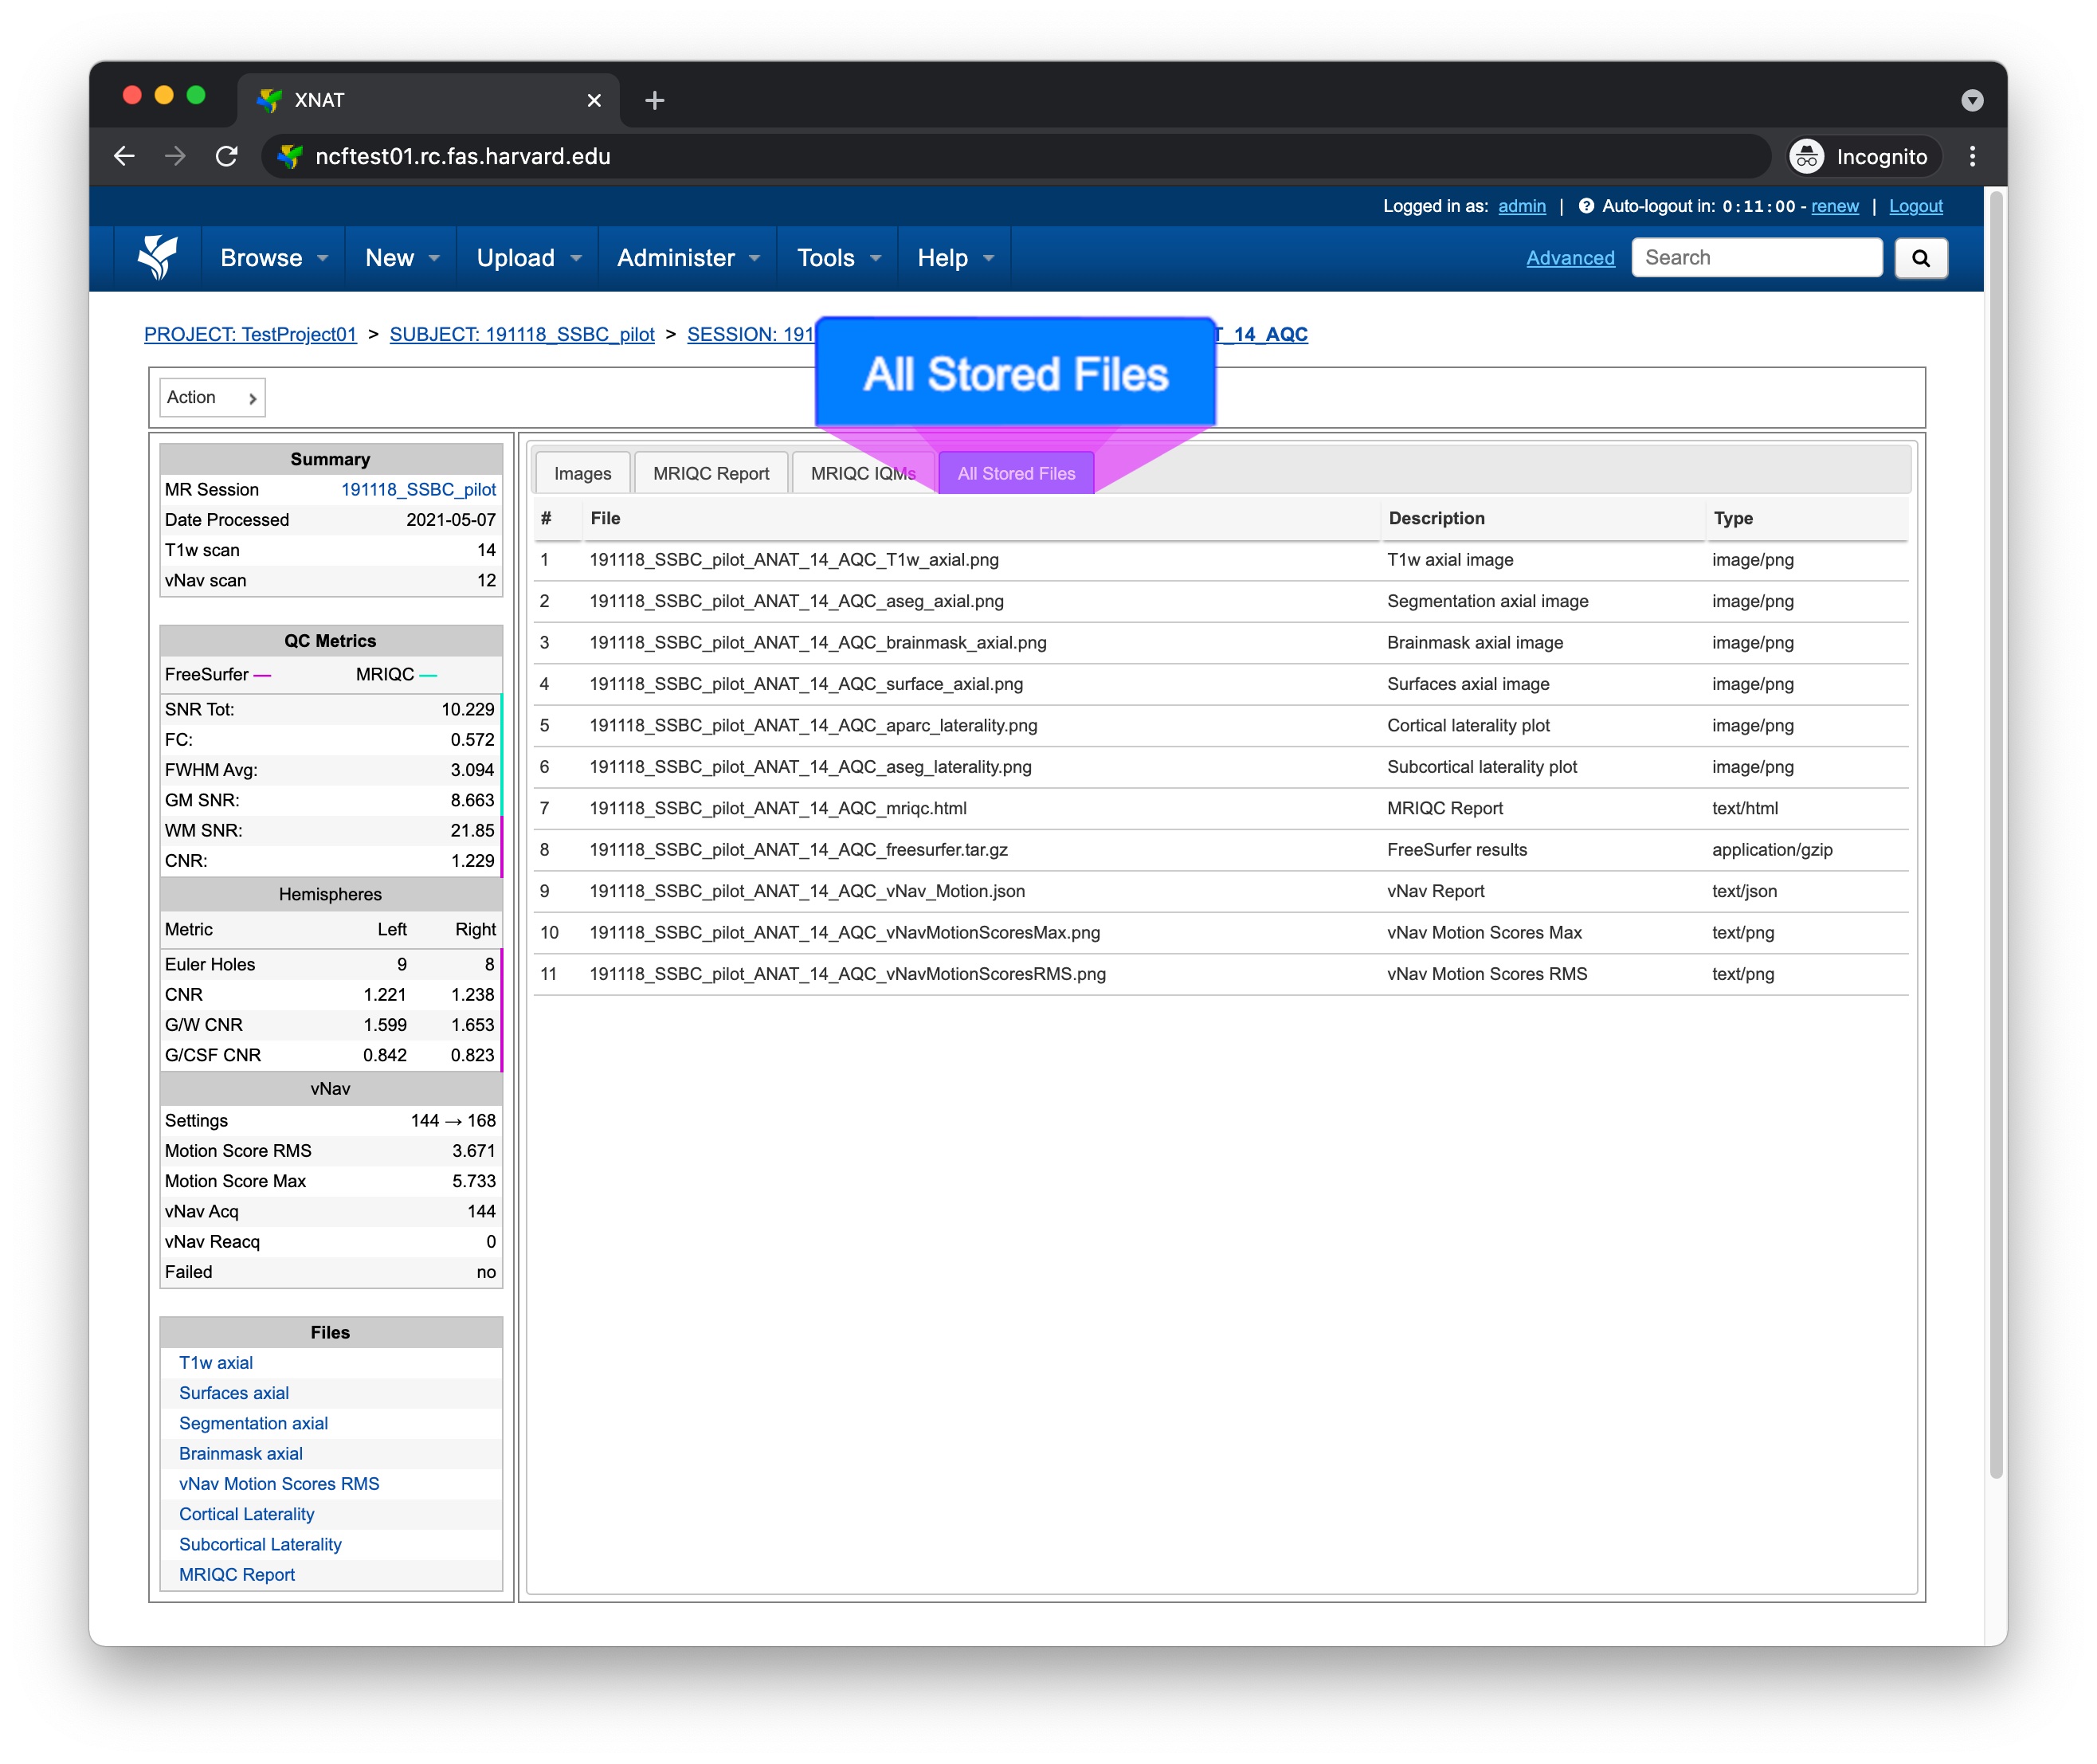Viewport: 2097px width, 1764px height.
Task: Open Advanced search link
Action: click(x=1570, y=258)
